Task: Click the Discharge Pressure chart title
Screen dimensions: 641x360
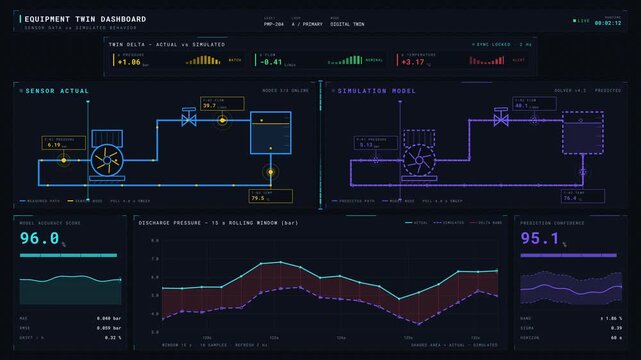Action: click(x=218, y=223)
